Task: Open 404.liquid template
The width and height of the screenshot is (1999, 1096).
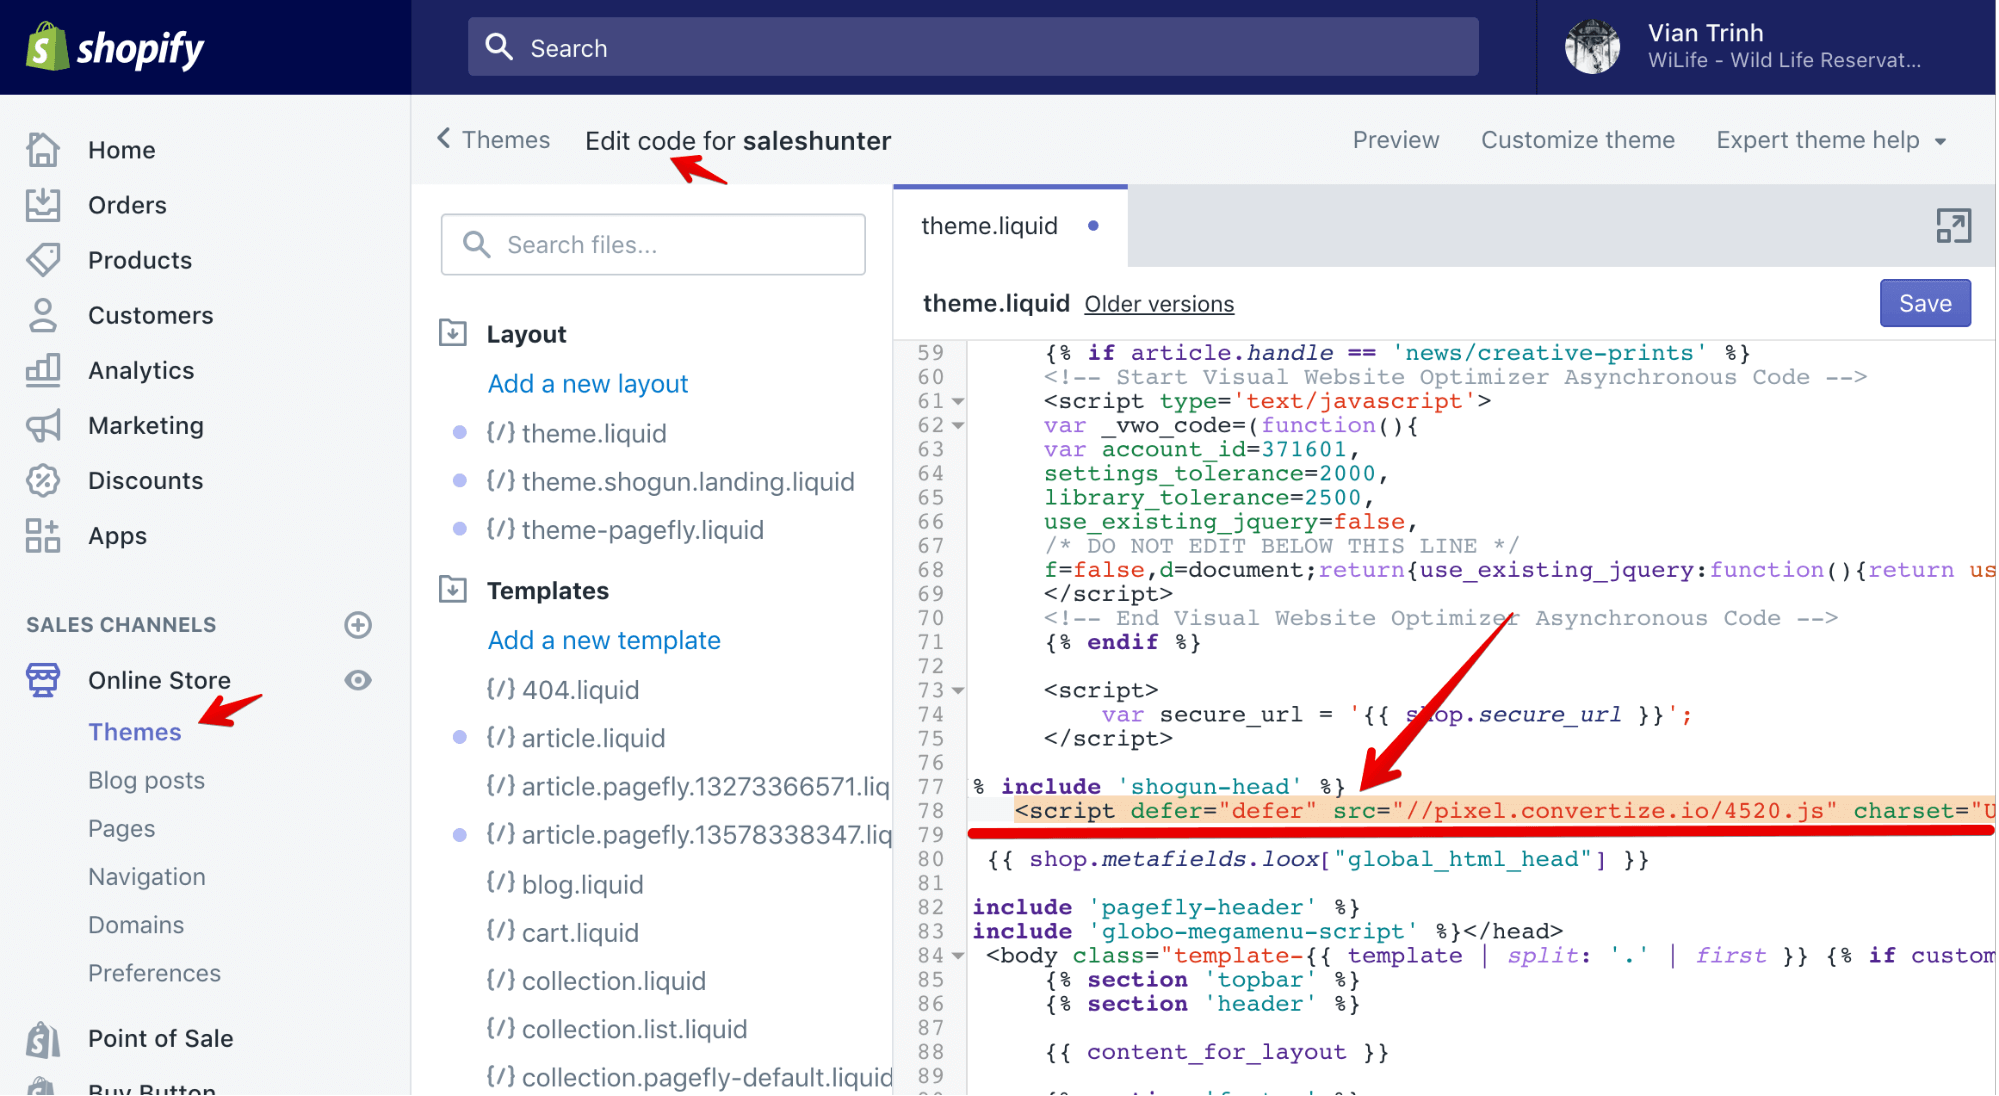Action: [562, 690]
